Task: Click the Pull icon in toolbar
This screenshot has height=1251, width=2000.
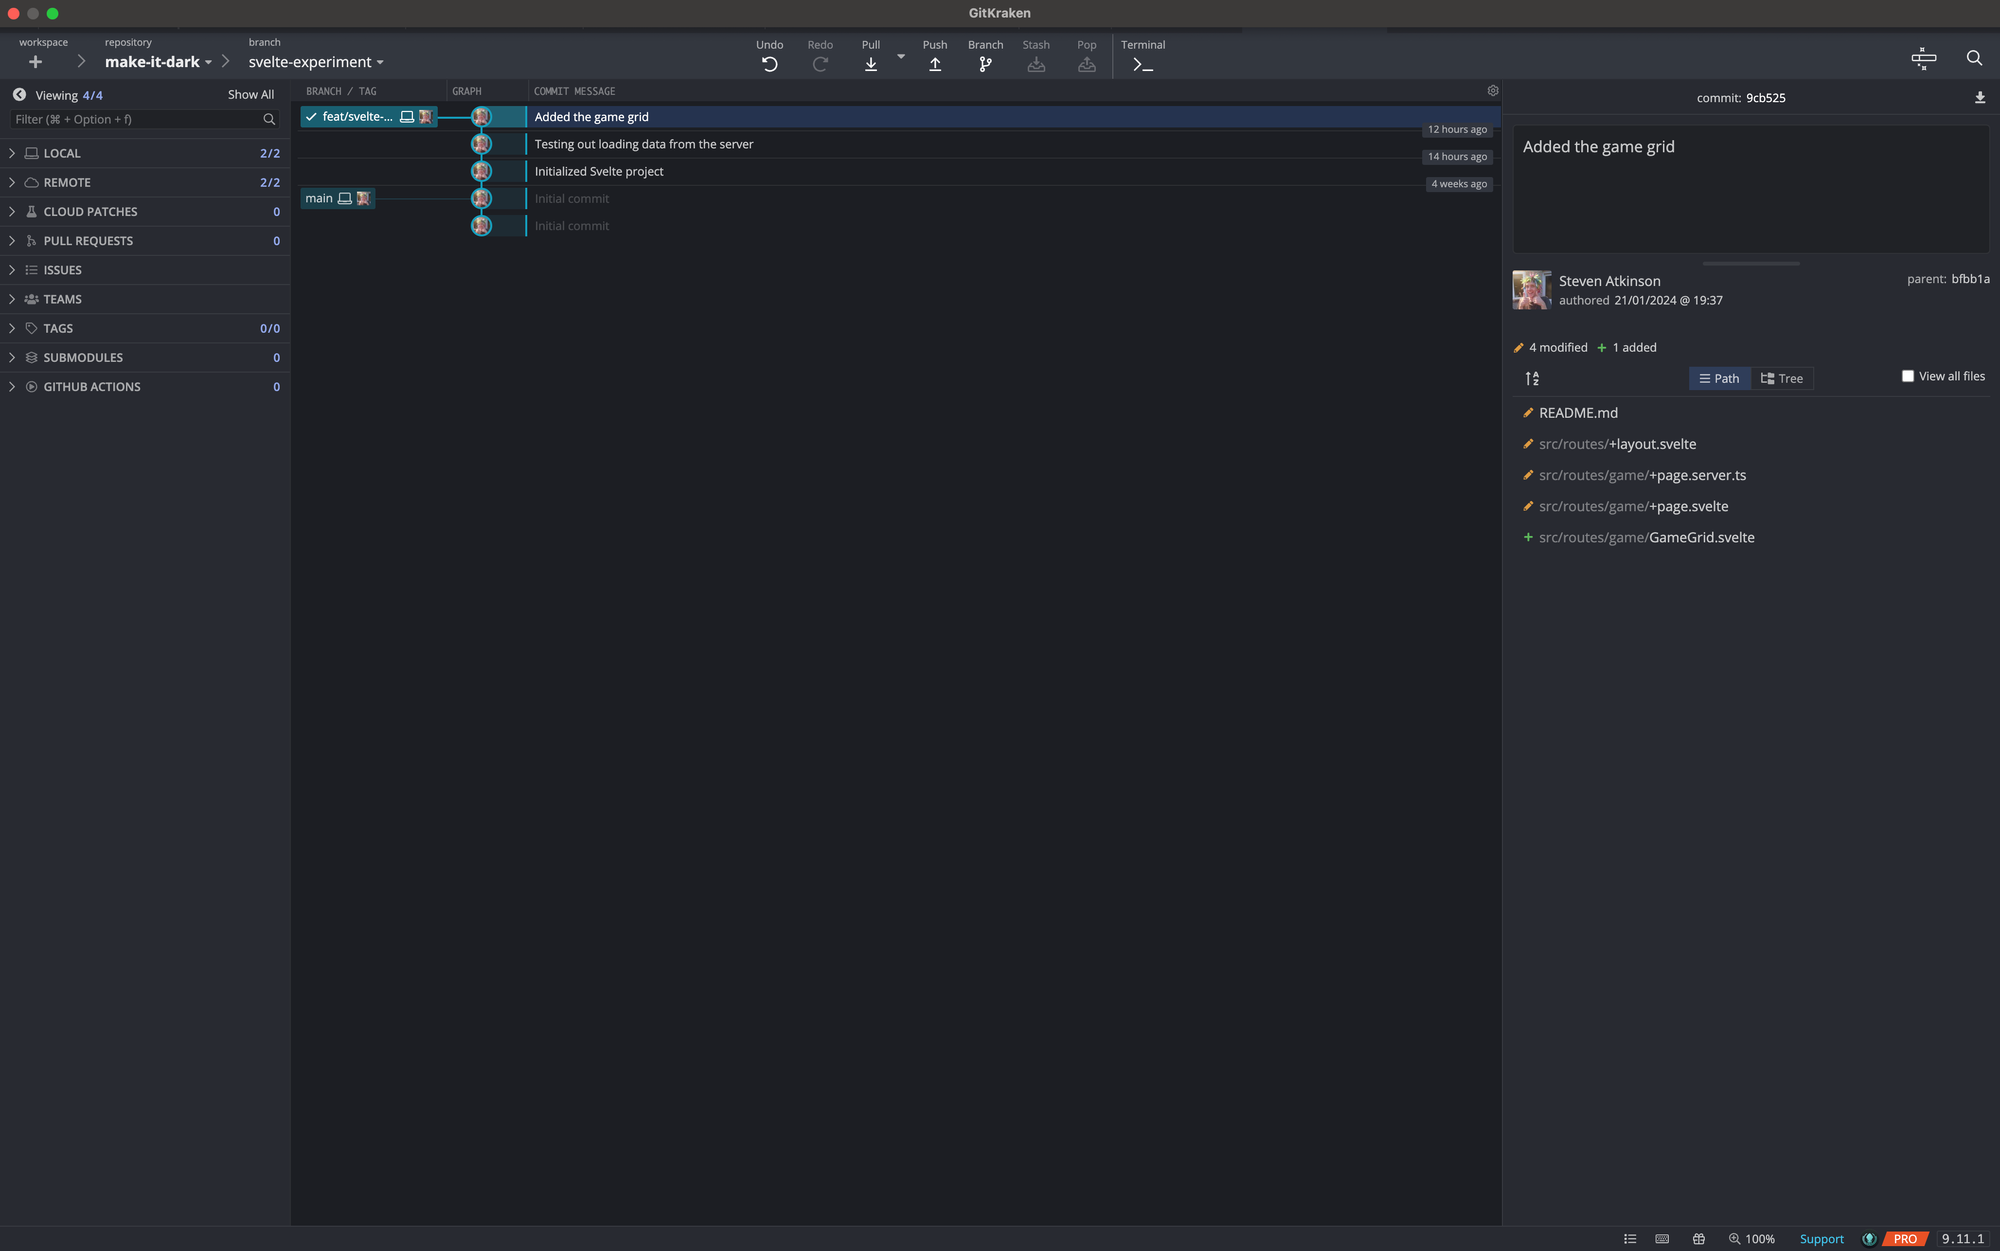Action: [x=870, y=64]
